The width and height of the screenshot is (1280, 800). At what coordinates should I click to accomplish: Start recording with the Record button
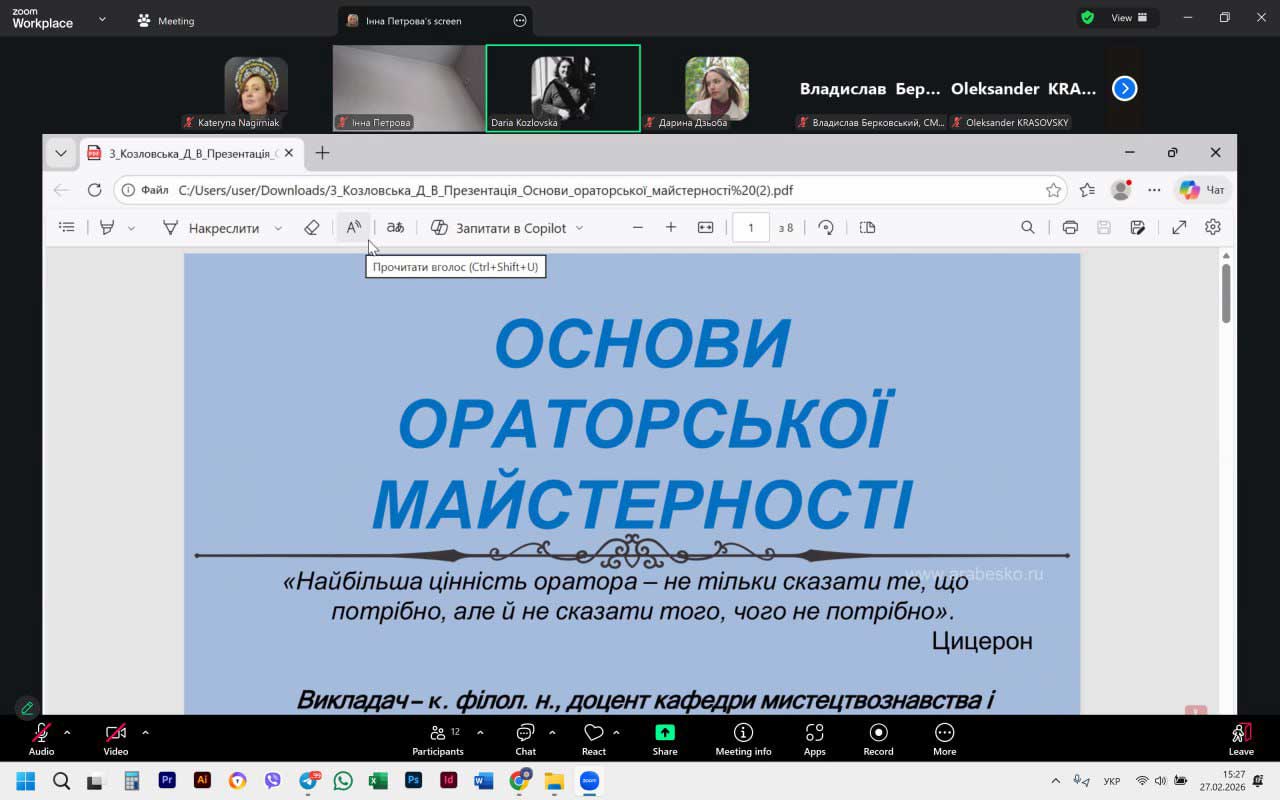pos(878,737)
